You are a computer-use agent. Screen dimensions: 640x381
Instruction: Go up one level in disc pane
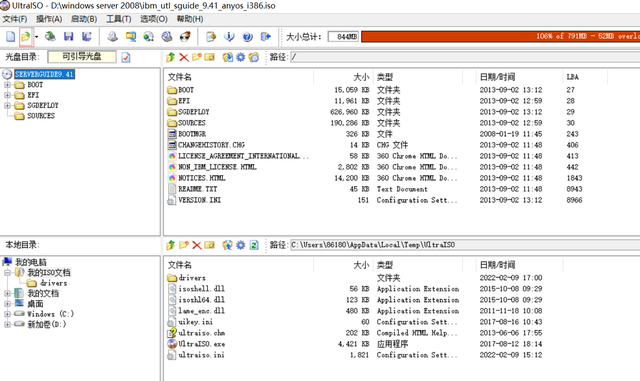[x=171, y=57]
